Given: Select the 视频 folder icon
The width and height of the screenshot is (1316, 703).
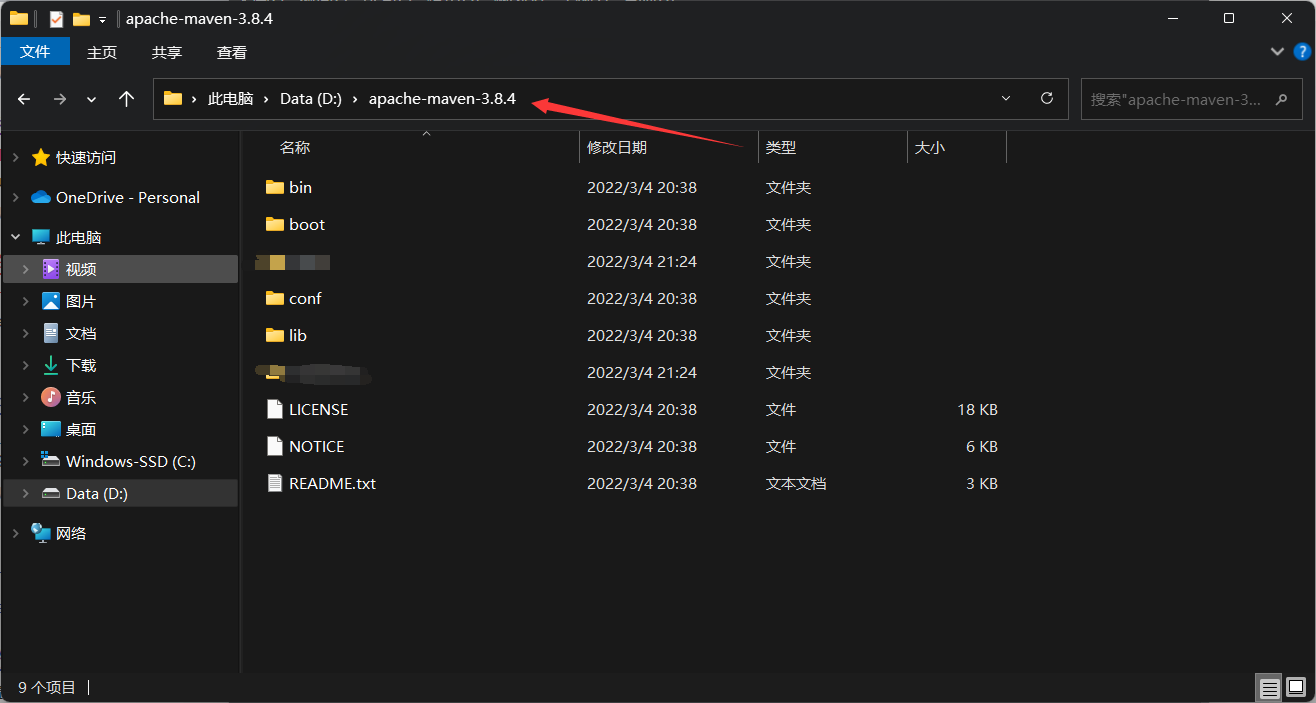Looking at the screenshot, I should pyautogui.click(x=51, y=269).
